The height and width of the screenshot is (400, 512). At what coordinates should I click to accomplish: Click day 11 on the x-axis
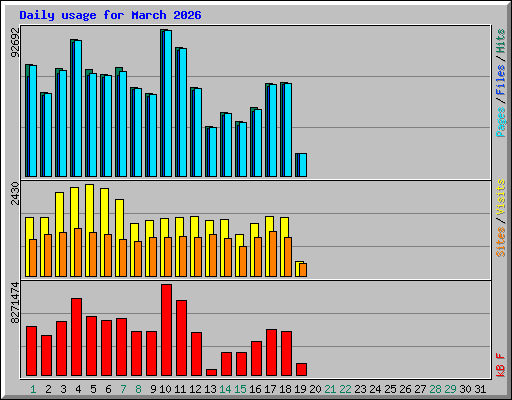tap(180, 389)
